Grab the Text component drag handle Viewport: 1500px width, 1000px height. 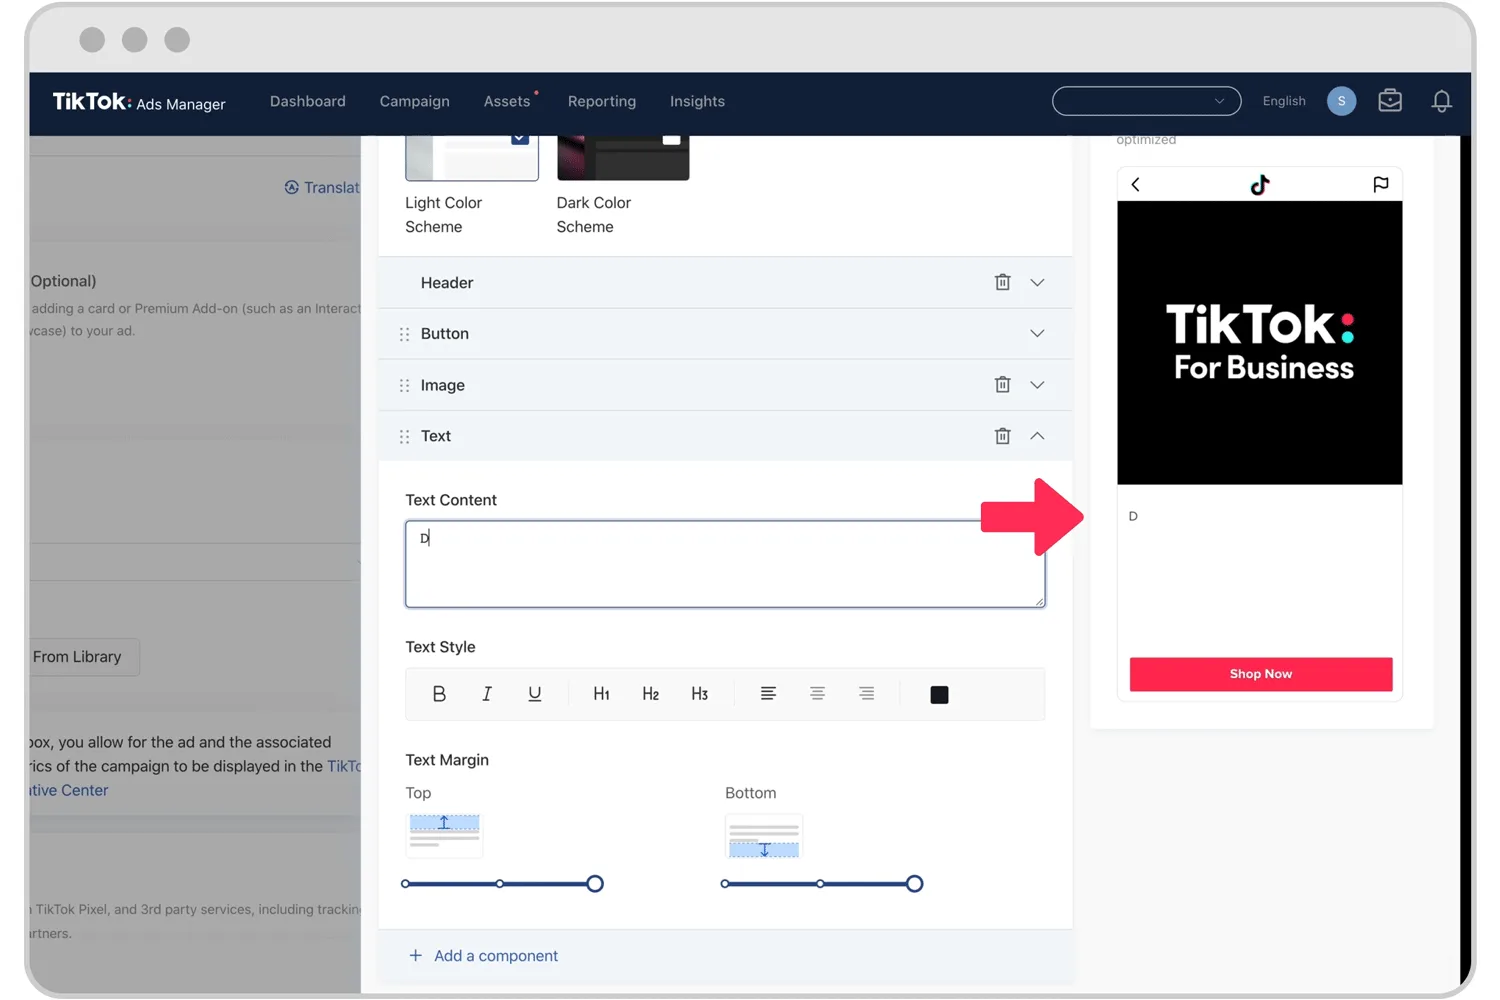[404, 436]
